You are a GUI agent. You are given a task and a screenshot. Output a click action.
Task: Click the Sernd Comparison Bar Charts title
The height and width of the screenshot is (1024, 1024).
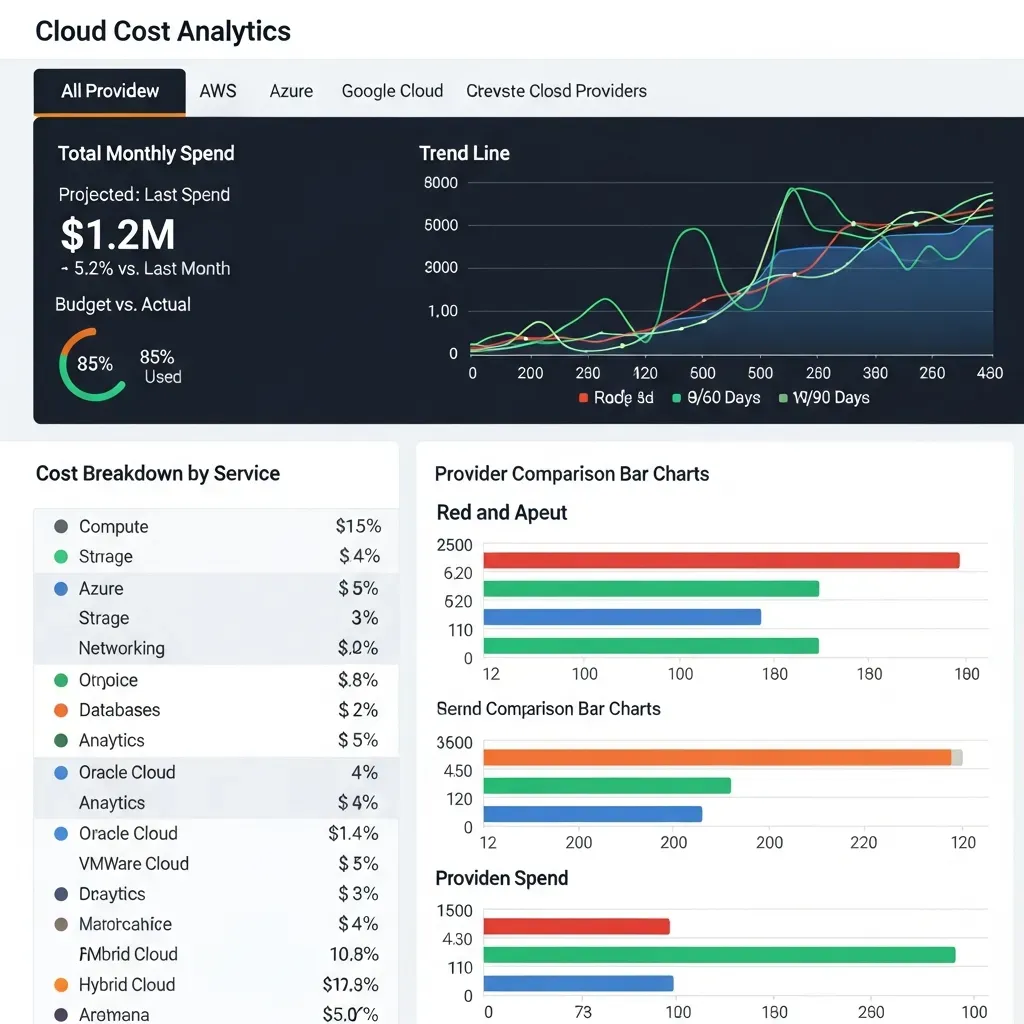click(549, 709)
